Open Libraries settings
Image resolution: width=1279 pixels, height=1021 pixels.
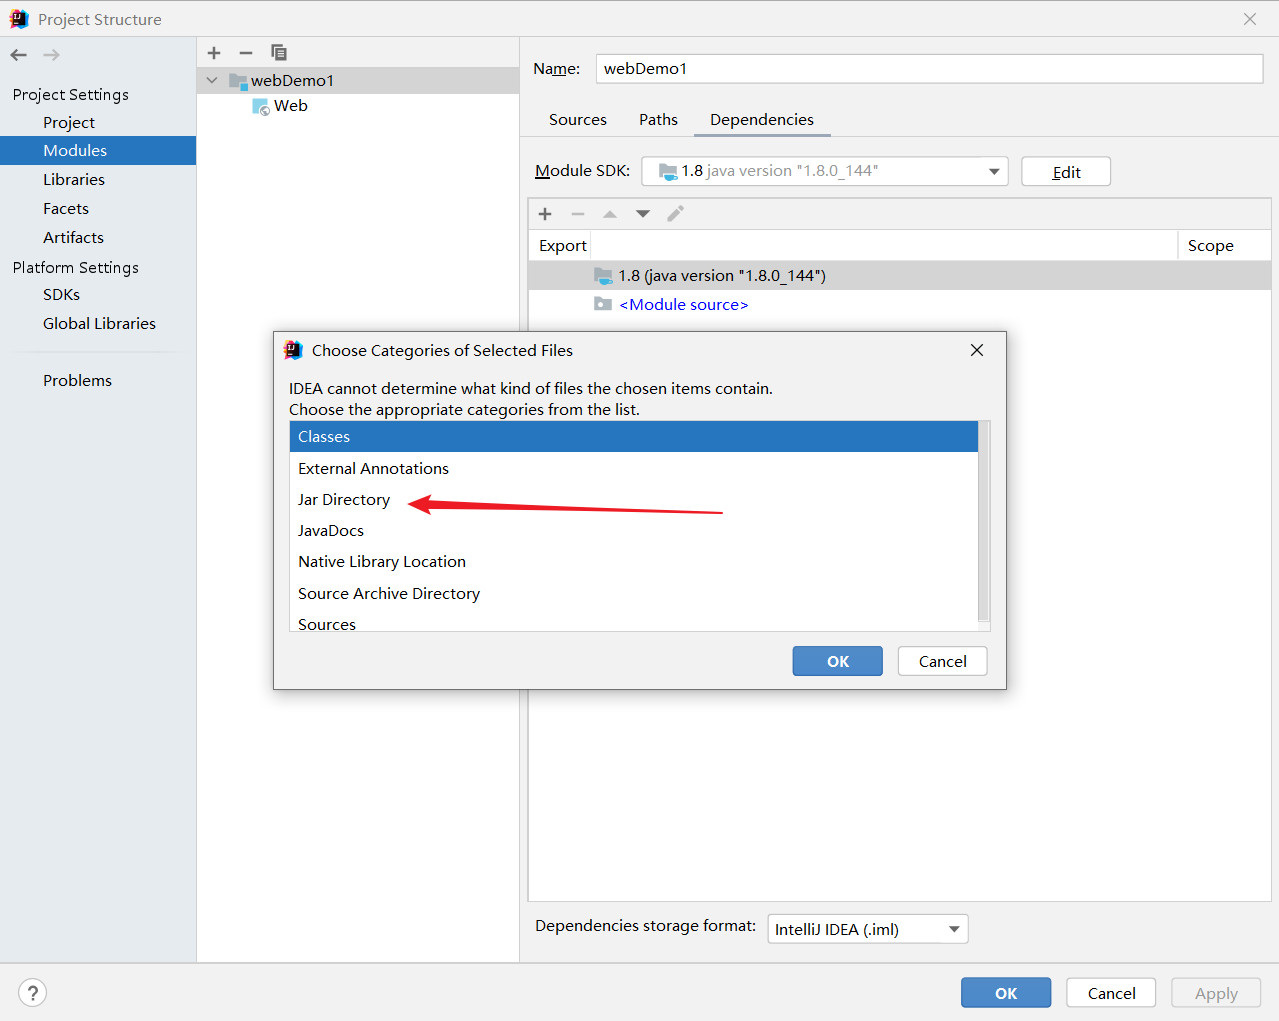(x=74, y=180)
